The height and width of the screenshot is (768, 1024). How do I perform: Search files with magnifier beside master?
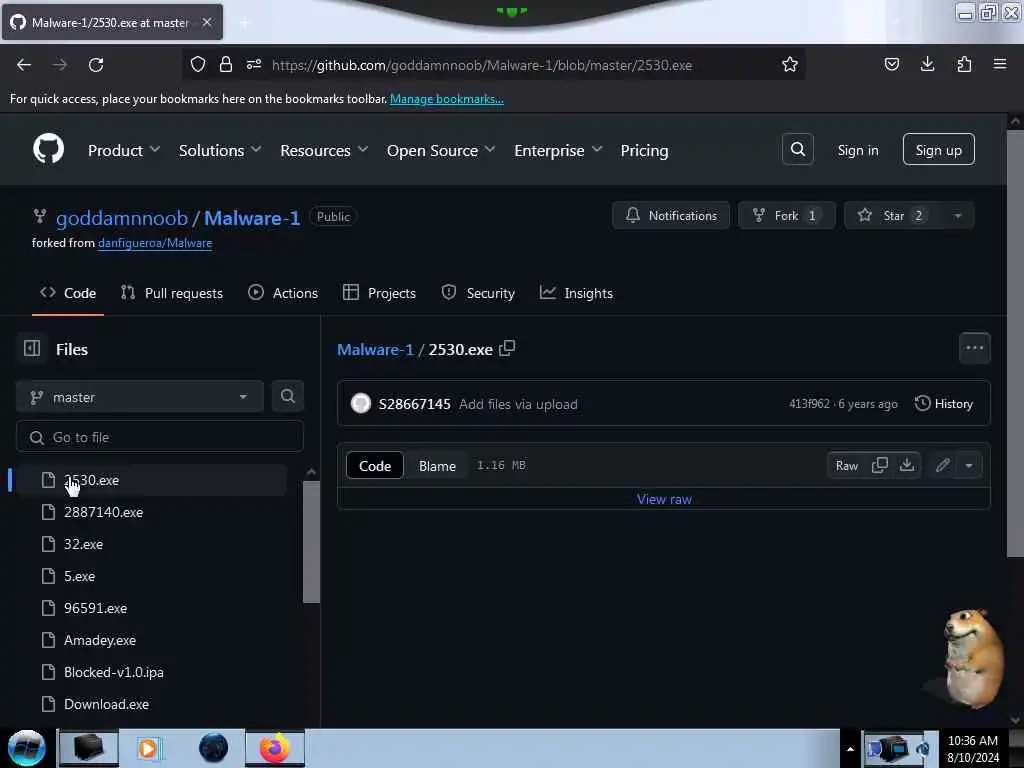pyautogui.click(x=287, y=396)
